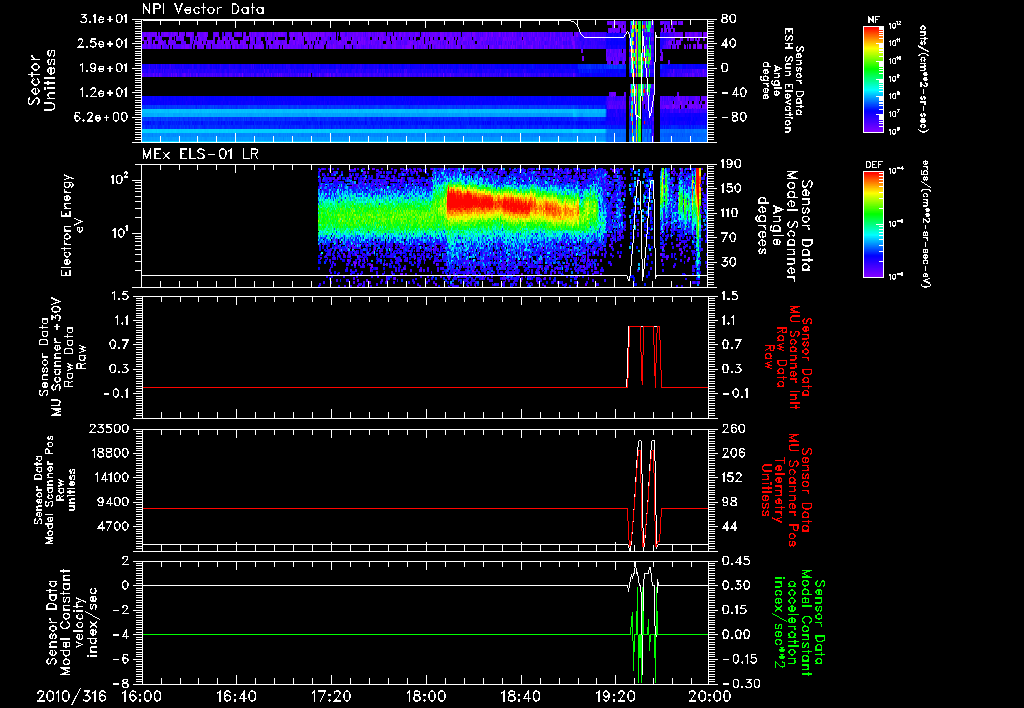
Task: Click the '206' telemetry tick label
Action: click(x=732, y=453)
